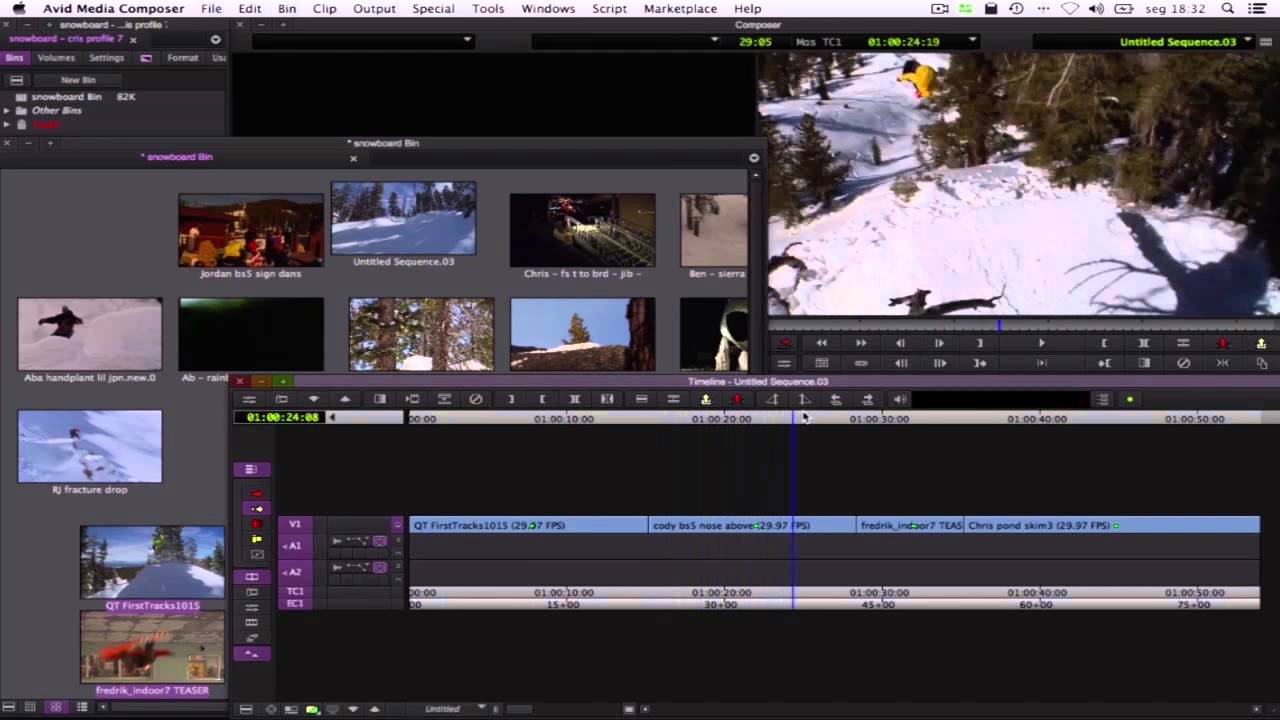Open the Mas TC1 timecode dropdown

click(973, 41)
